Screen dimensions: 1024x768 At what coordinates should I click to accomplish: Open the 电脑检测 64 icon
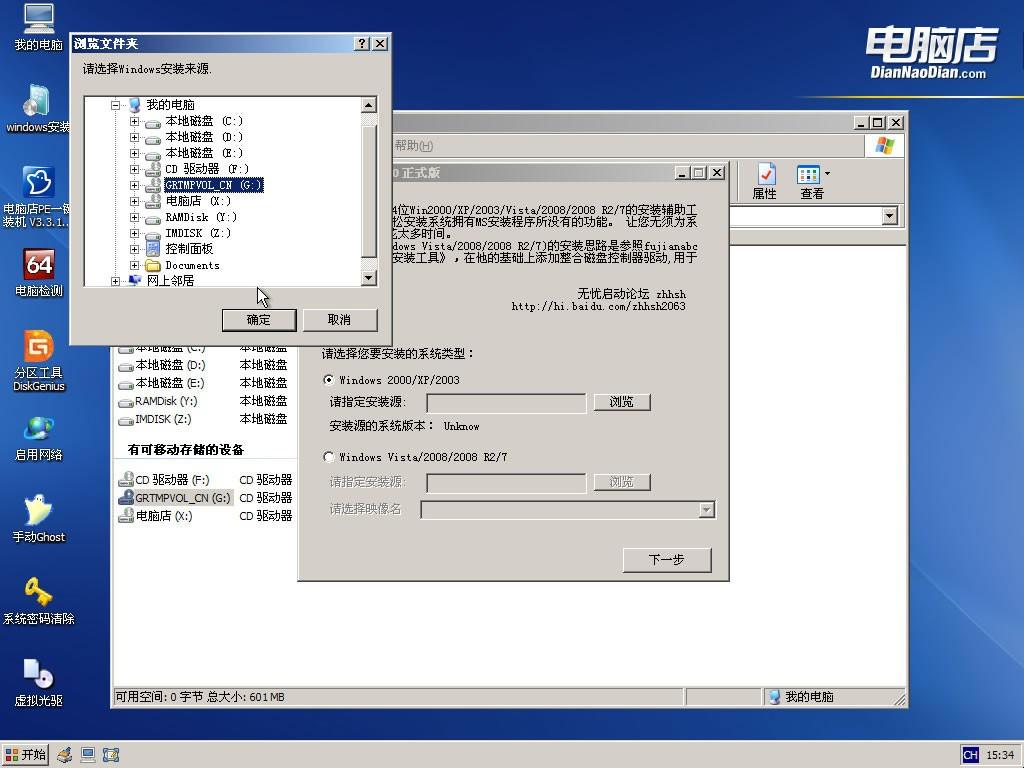click(x=39, y=273)
